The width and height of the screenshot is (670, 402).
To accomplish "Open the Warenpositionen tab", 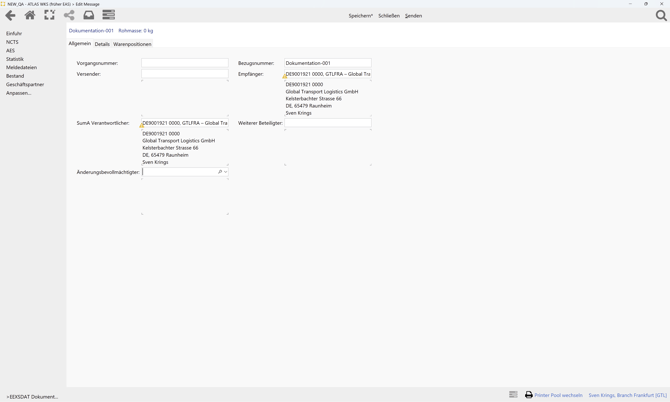I will [132, 44].
